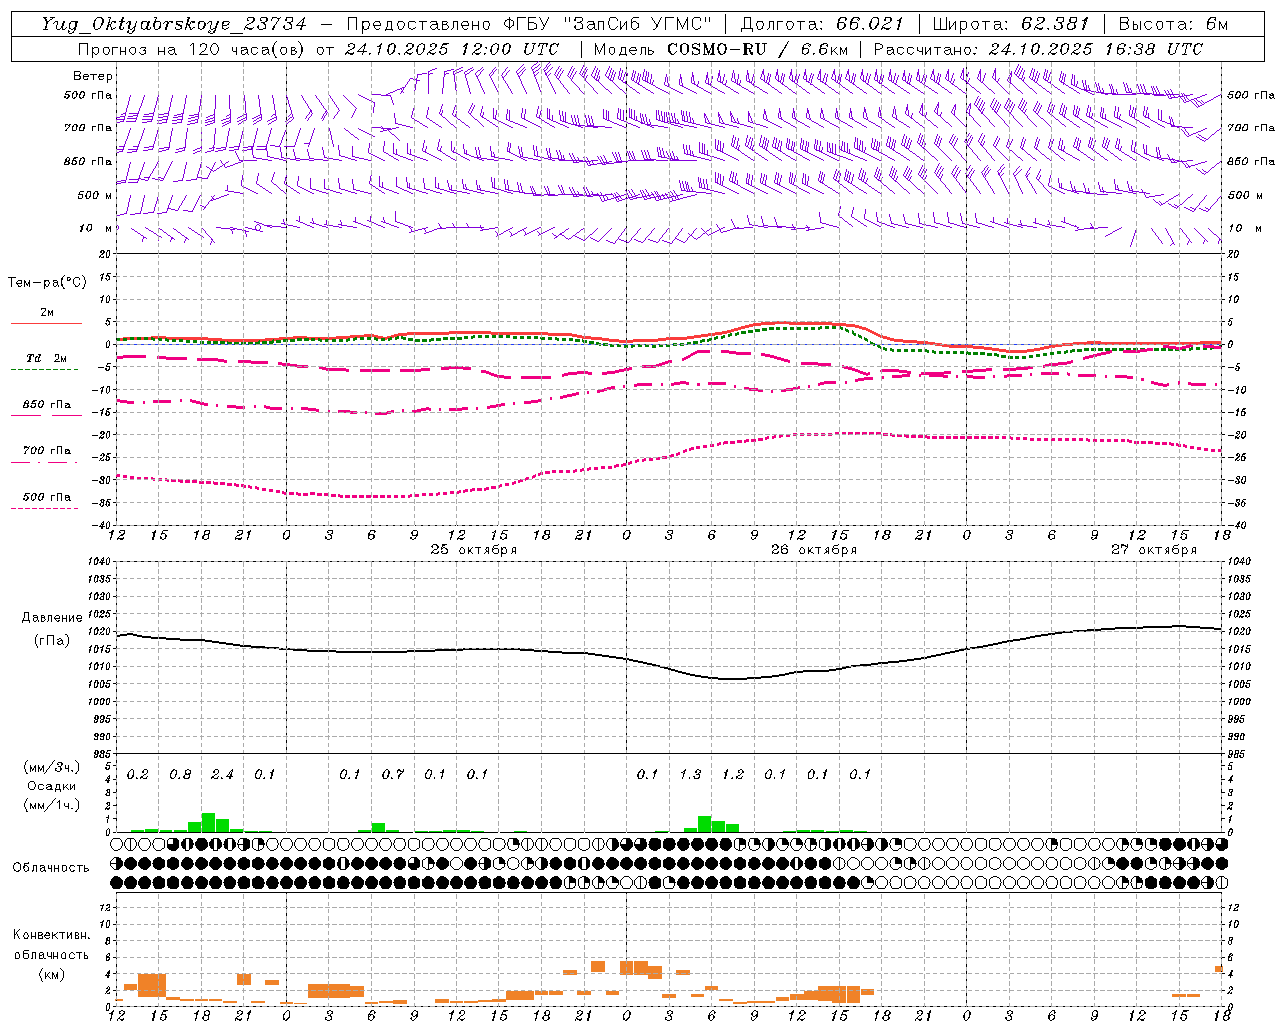Click the Тем-ра(°C) axis label
This screenshot has width=1280, height=1024.
47,283
